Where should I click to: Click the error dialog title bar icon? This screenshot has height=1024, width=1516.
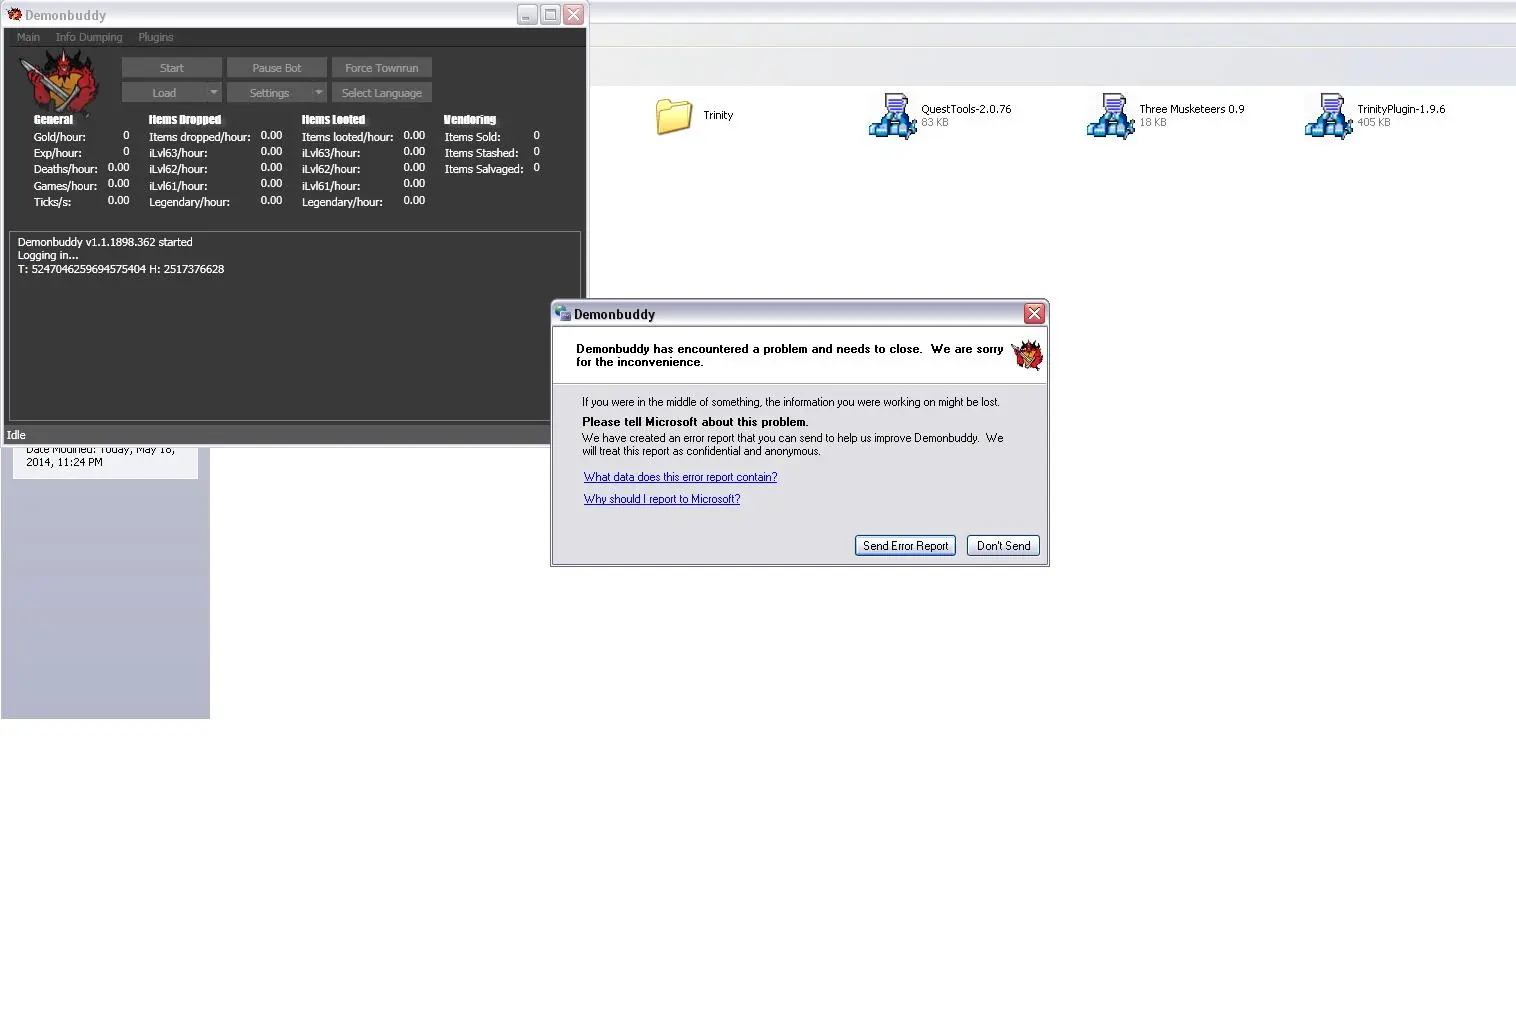tap(562, 314)
